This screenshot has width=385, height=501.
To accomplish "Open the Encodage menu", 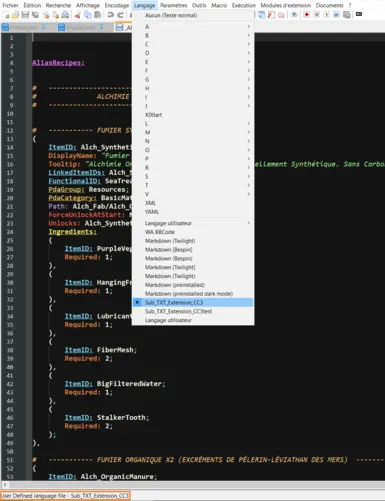I will pos(117,5).
